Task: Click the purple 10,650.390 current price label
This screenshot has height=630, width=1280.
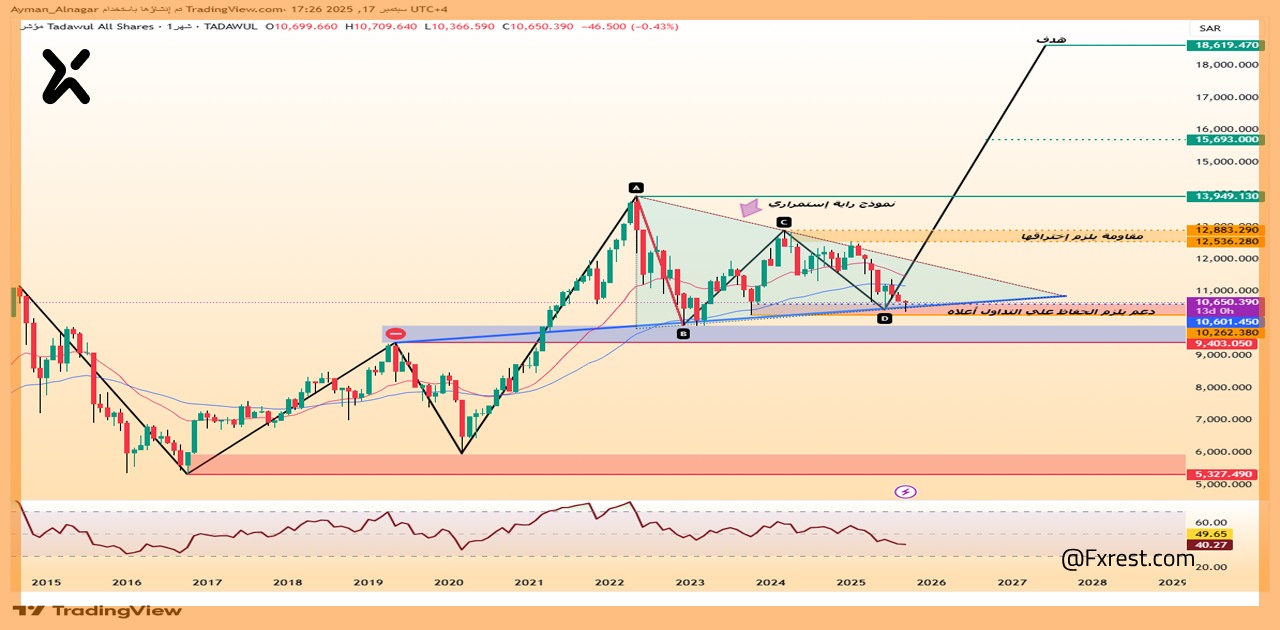Action: point(1222,302)
